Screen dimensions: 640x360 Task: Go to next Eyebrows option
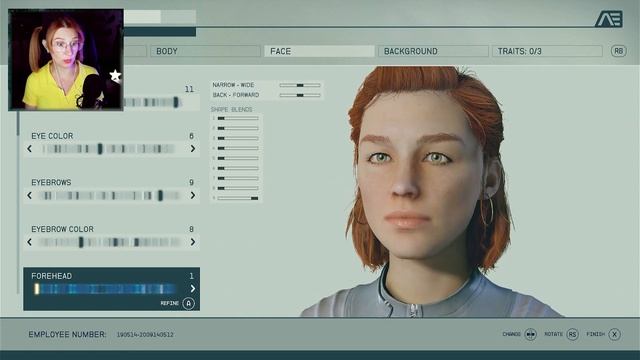tap(193, 196)
